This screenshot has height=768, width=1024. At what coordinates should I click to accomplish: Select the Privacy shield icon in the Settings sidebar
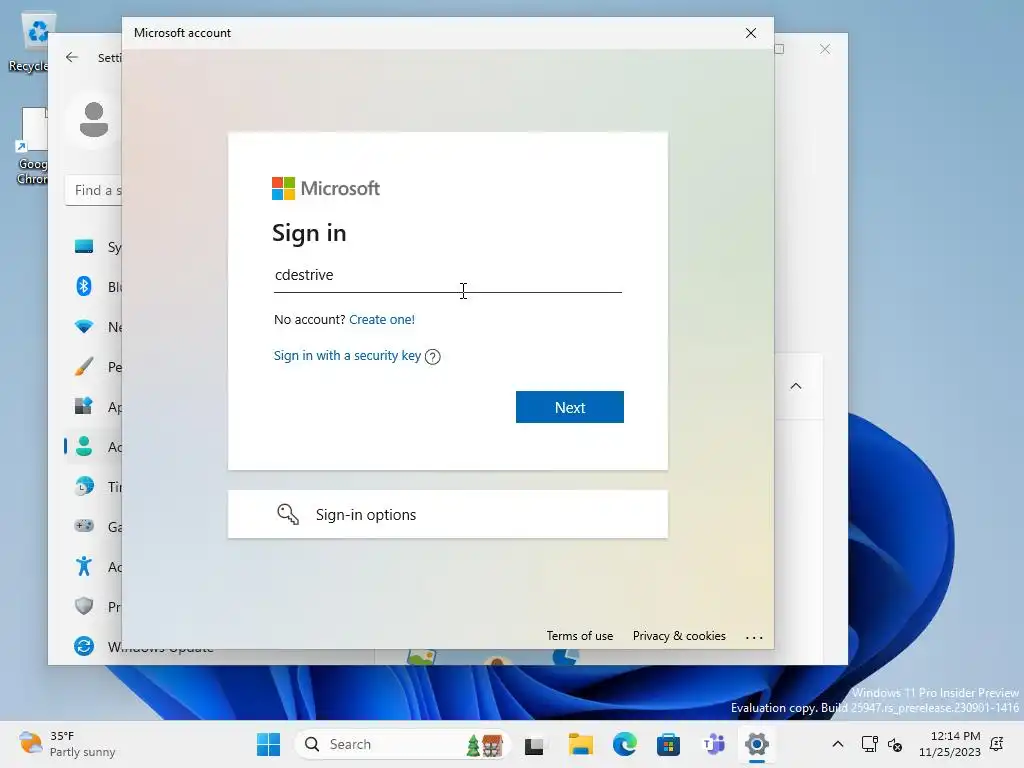[x=84, y=606]
